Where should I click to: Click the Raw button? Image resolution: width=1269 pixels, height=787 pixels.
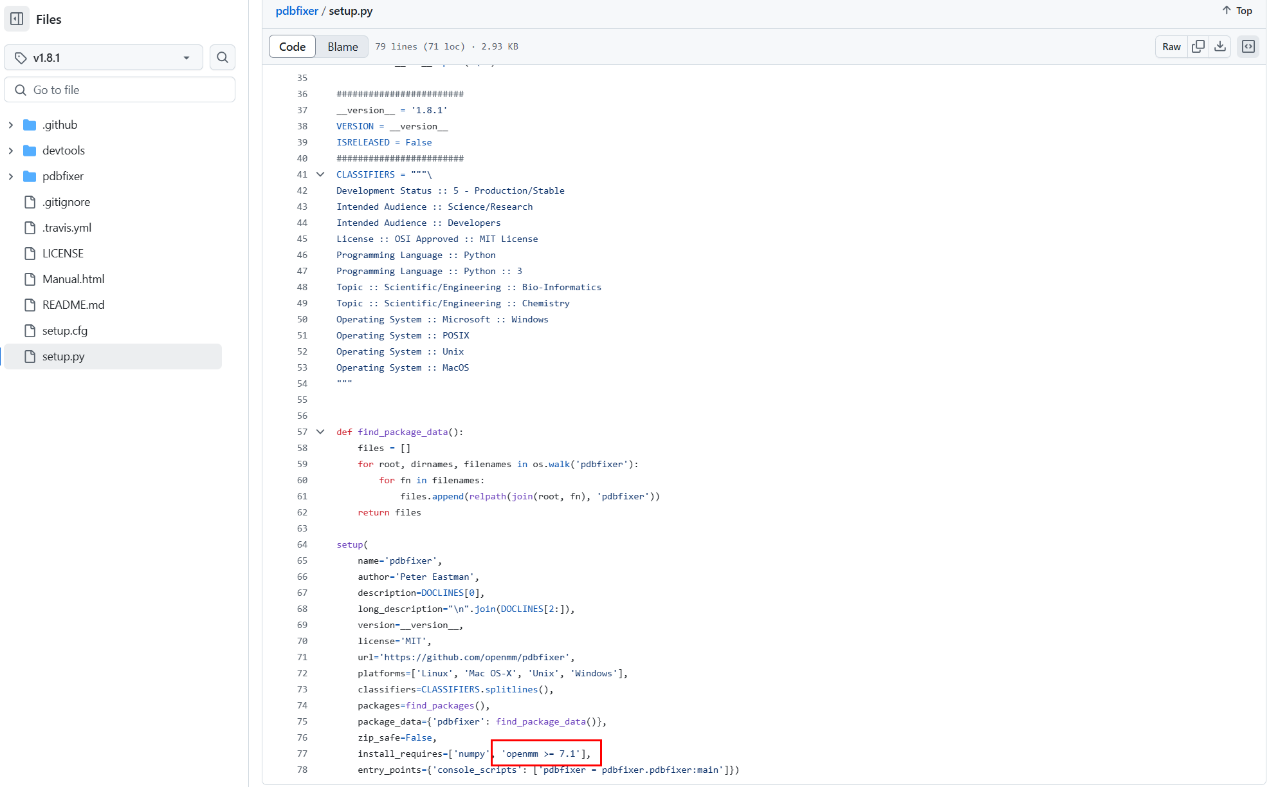tap(1170, 46)
